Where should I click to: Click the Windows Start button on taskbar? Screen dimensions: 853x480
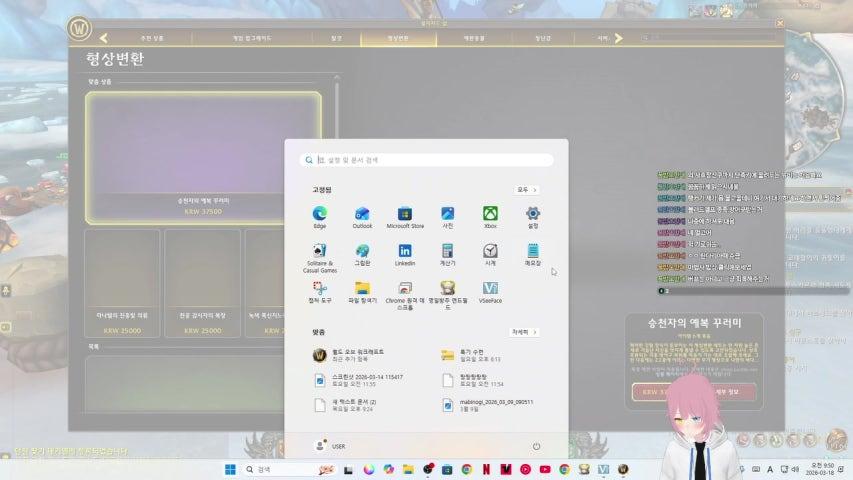[x=230, y=469]
